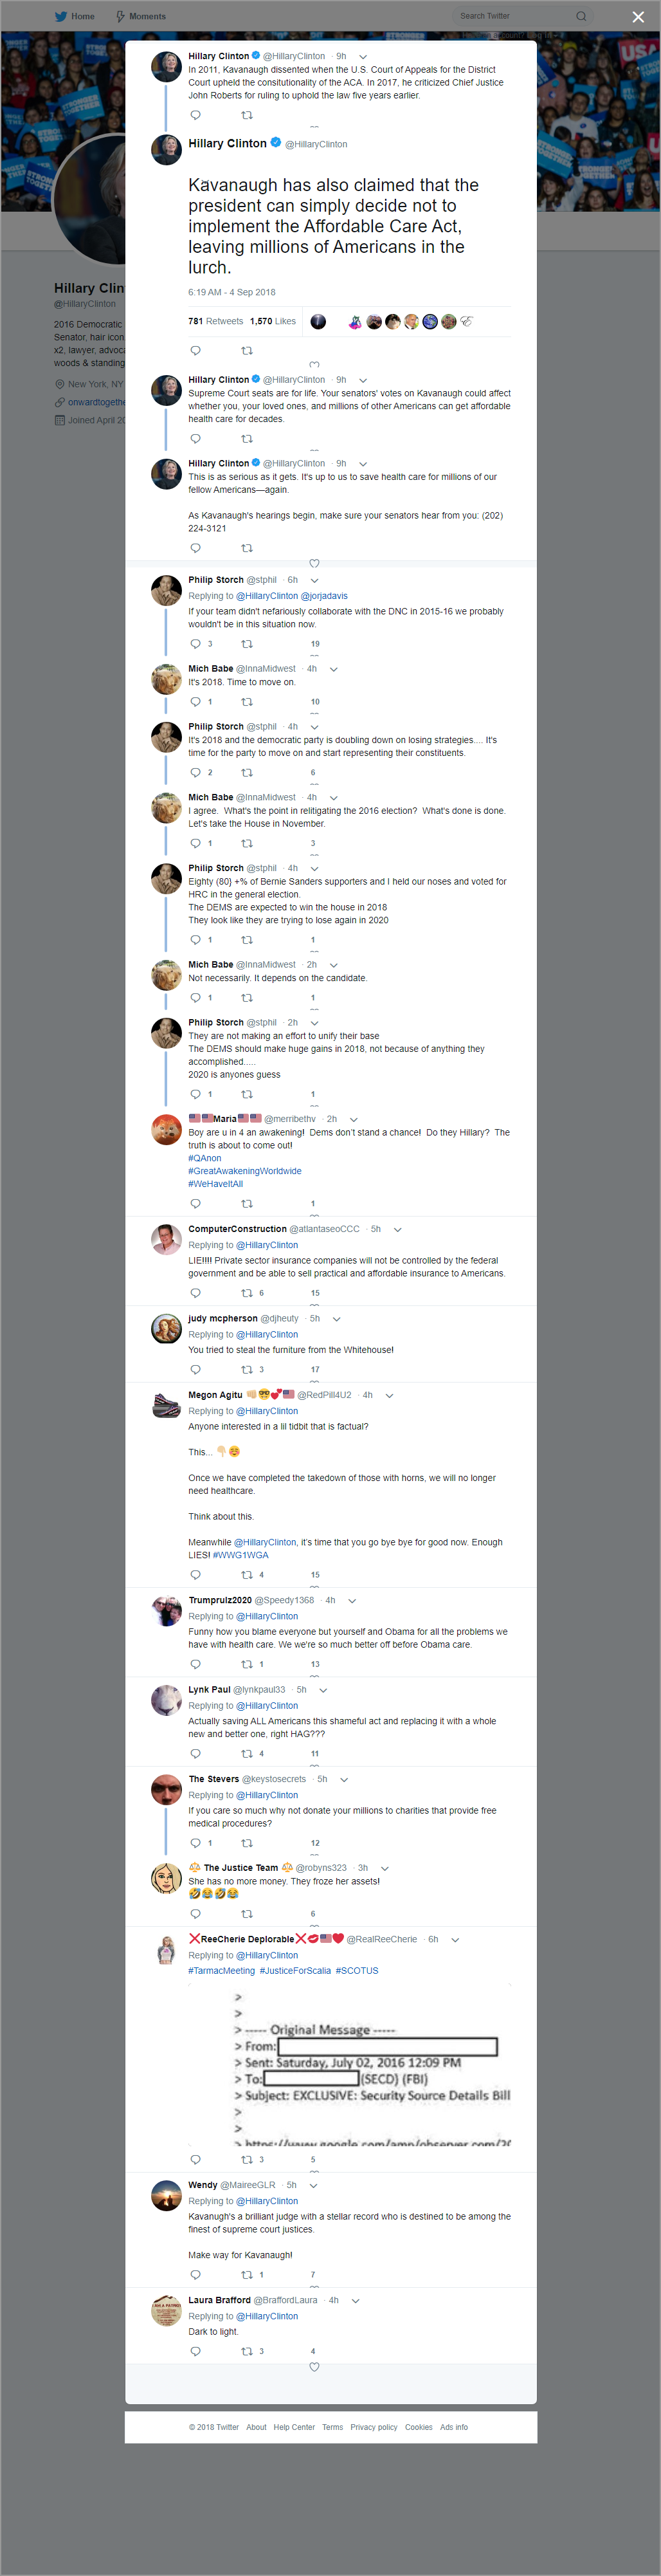Open the Privacy policy footer link
The height and width of the screenshot is (2576, 661).
click(x=374, y=2427)
